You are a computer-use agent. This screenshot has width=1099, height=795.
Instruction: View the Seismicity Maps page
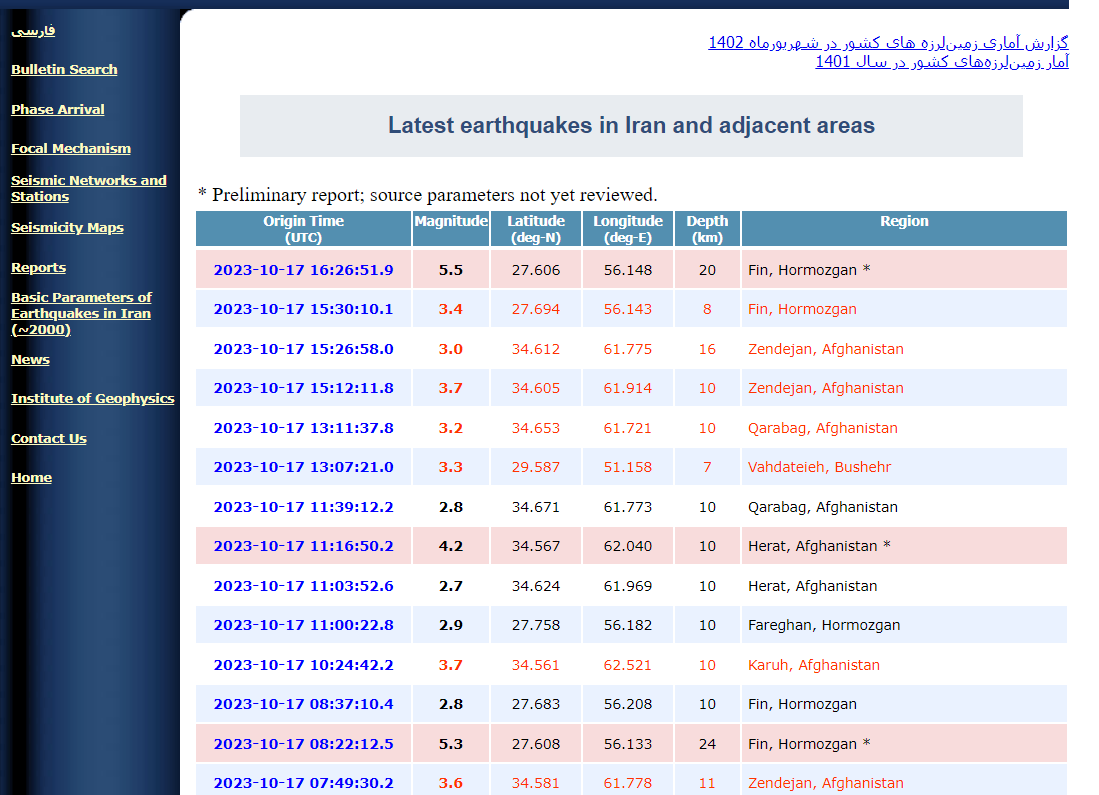[x=67, y=227]
